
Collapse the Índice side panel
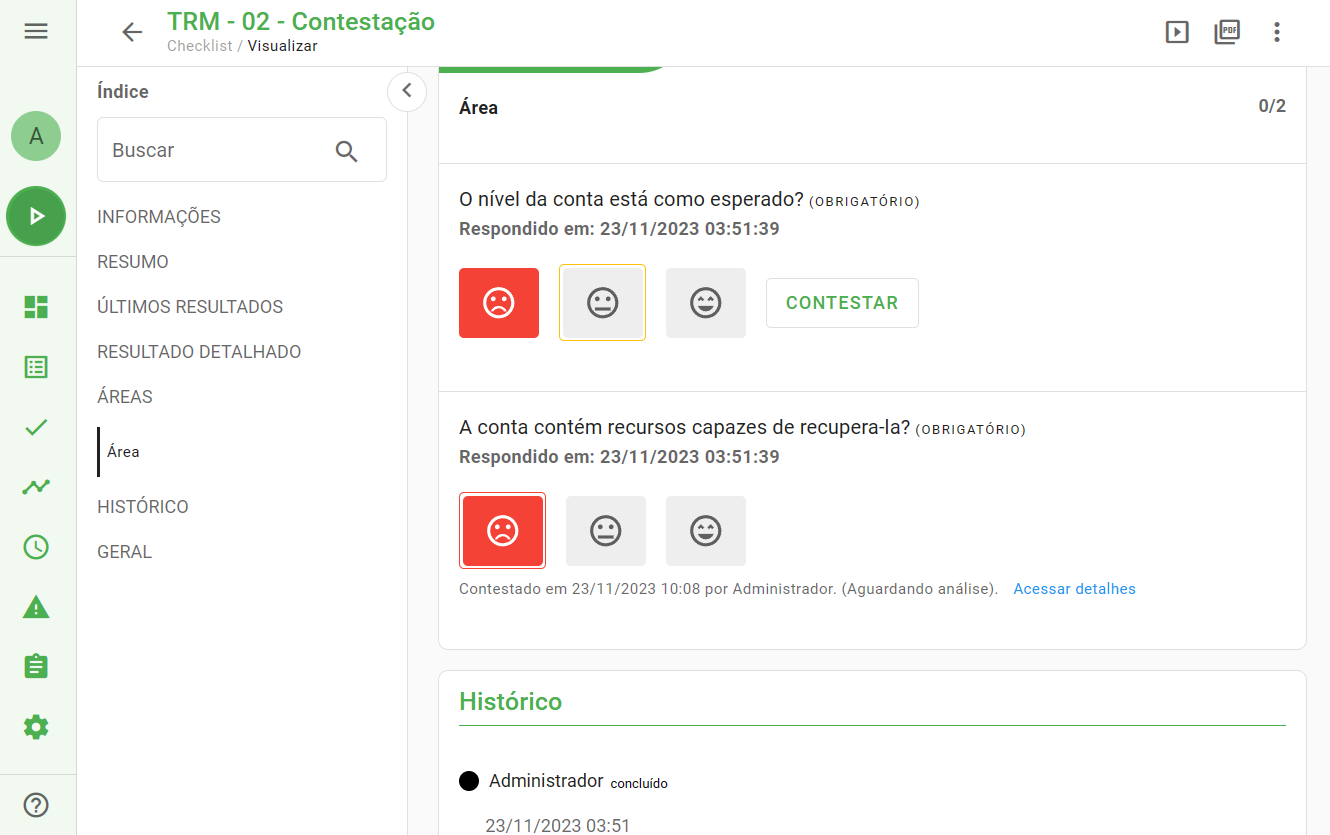pyautogui.click(x=407, y=91)
